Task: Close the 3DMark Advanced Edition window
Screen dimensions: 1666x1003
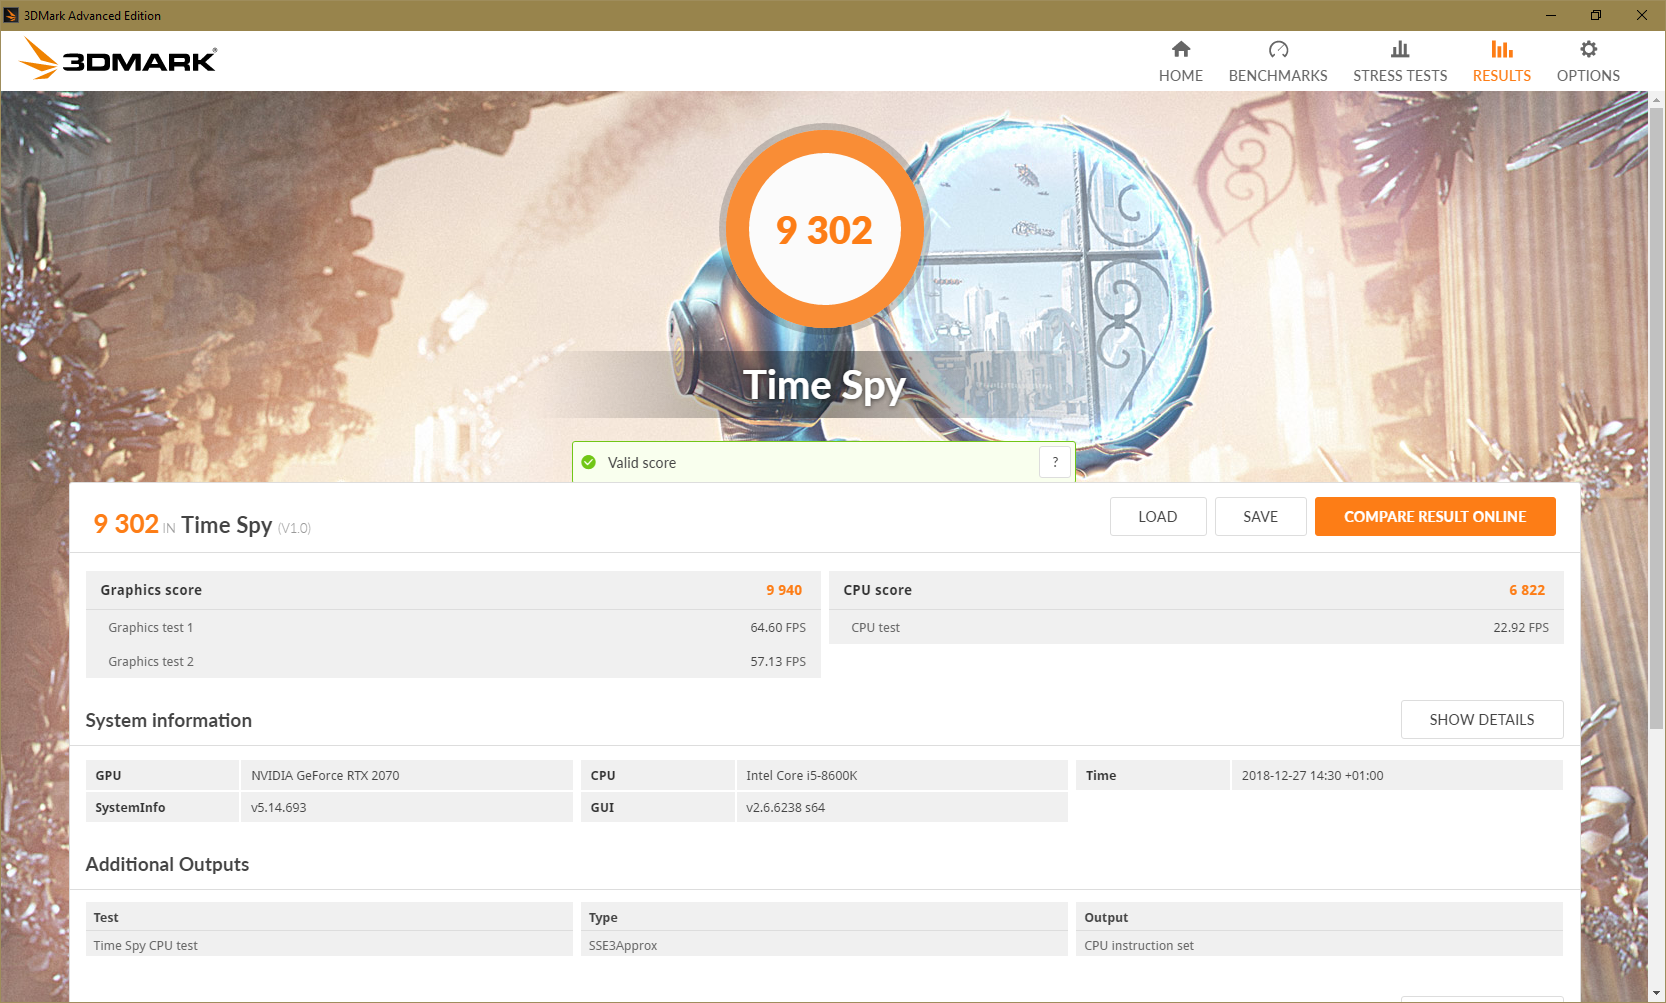Action: click(1642, 15)
